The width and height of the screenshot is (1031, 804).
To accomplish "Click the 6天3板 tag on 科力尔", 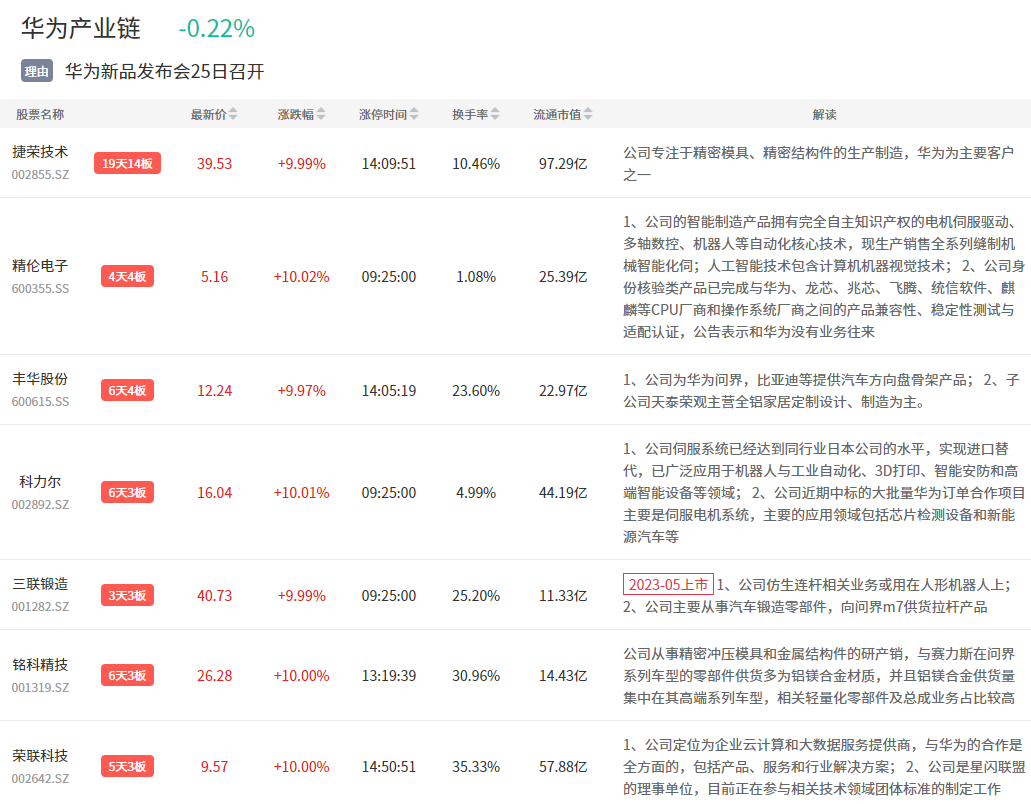I will [128, 492].
